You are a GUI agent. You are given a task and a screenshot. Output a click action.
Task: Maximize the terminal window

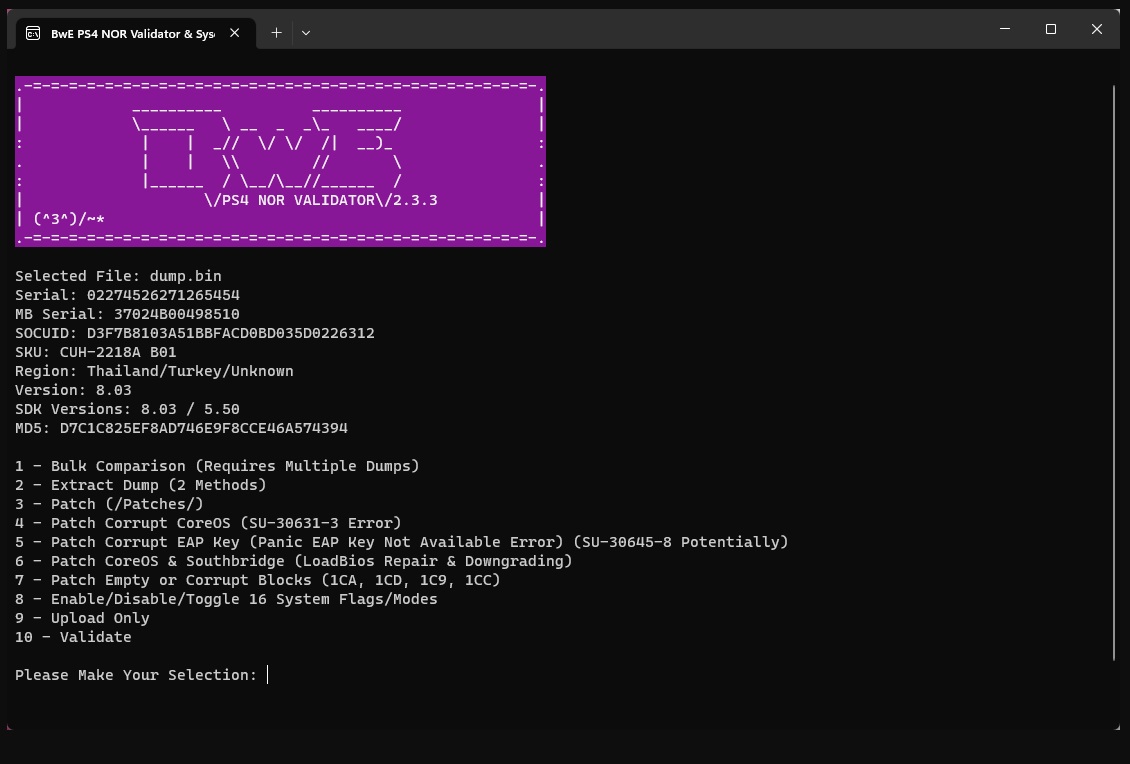(1051, 29)
